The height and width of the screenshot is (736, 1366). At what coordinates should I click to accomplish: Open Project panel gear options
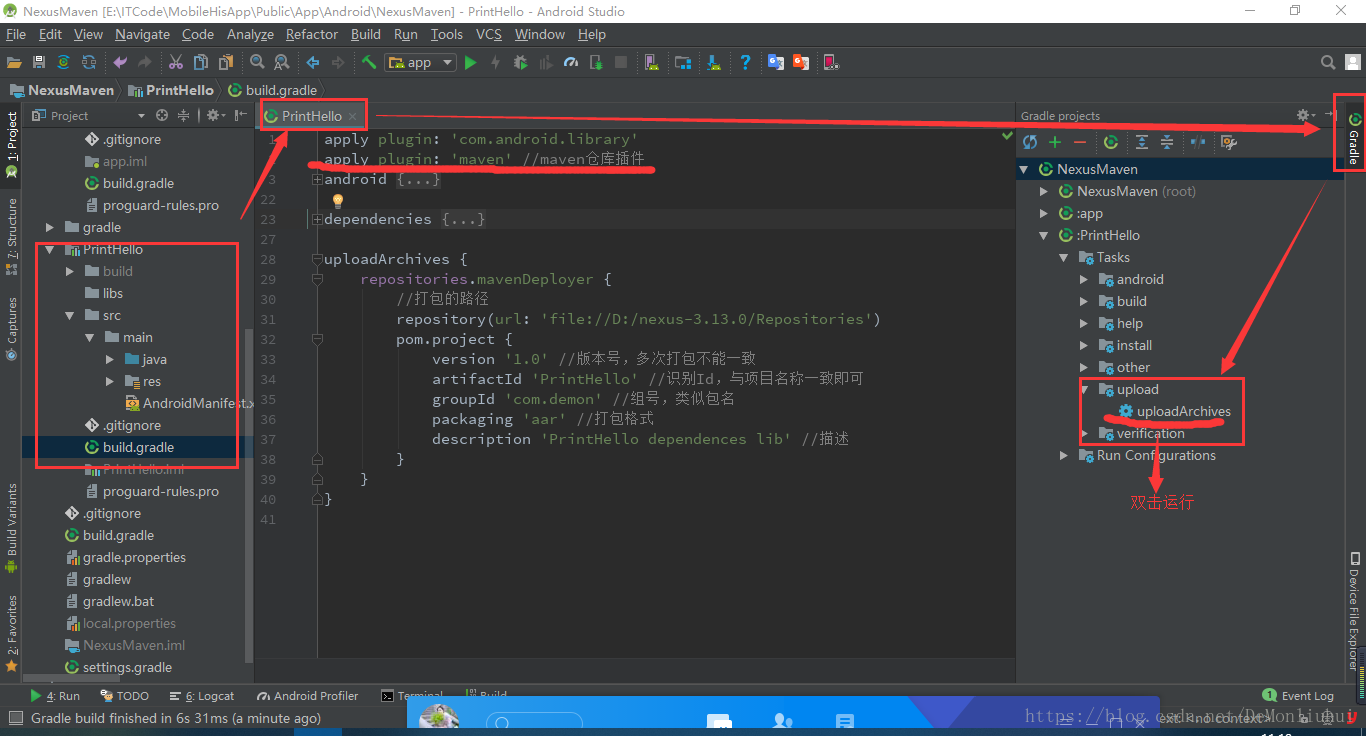point(215,116)
